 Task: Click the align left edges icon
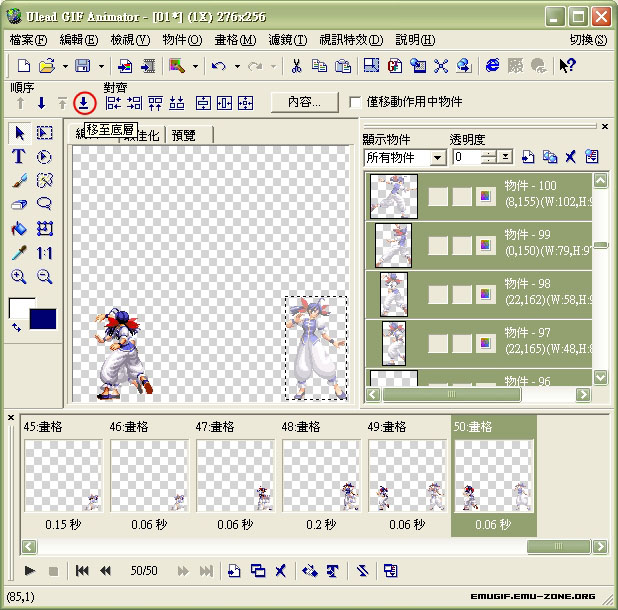click(x=113, y=103)
